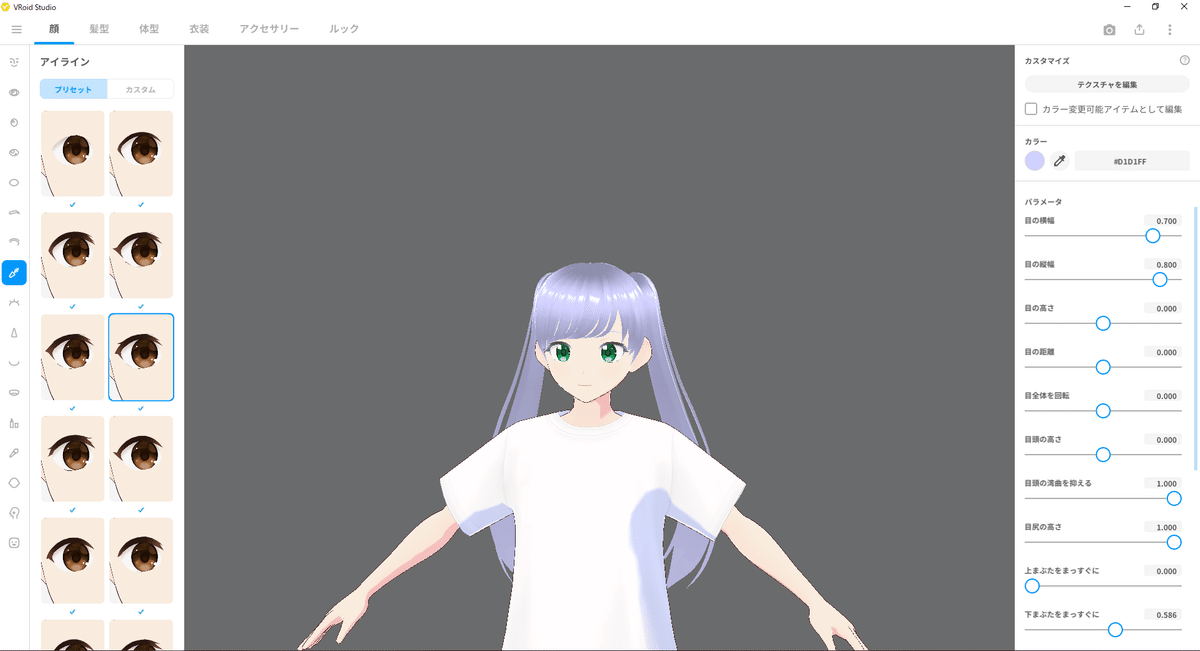Select the eyelid arc sidebar icon
Image resolution: width=1200 pixels, height=651 pixels.
14,242
